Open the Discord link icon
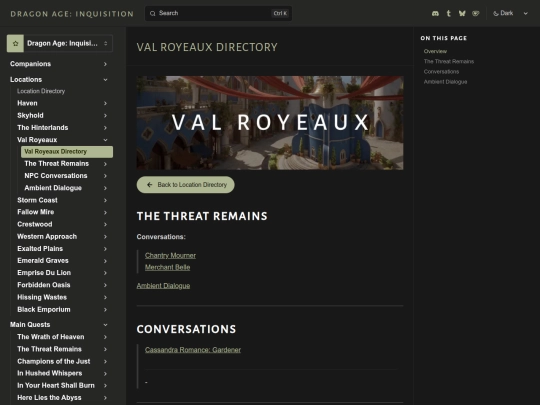 click(x=435, y=13)
